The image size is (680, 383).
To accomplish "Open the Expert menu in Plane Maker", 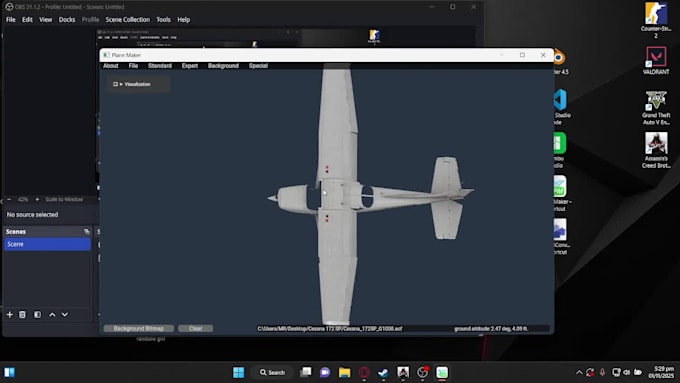I will click(190, 66).
